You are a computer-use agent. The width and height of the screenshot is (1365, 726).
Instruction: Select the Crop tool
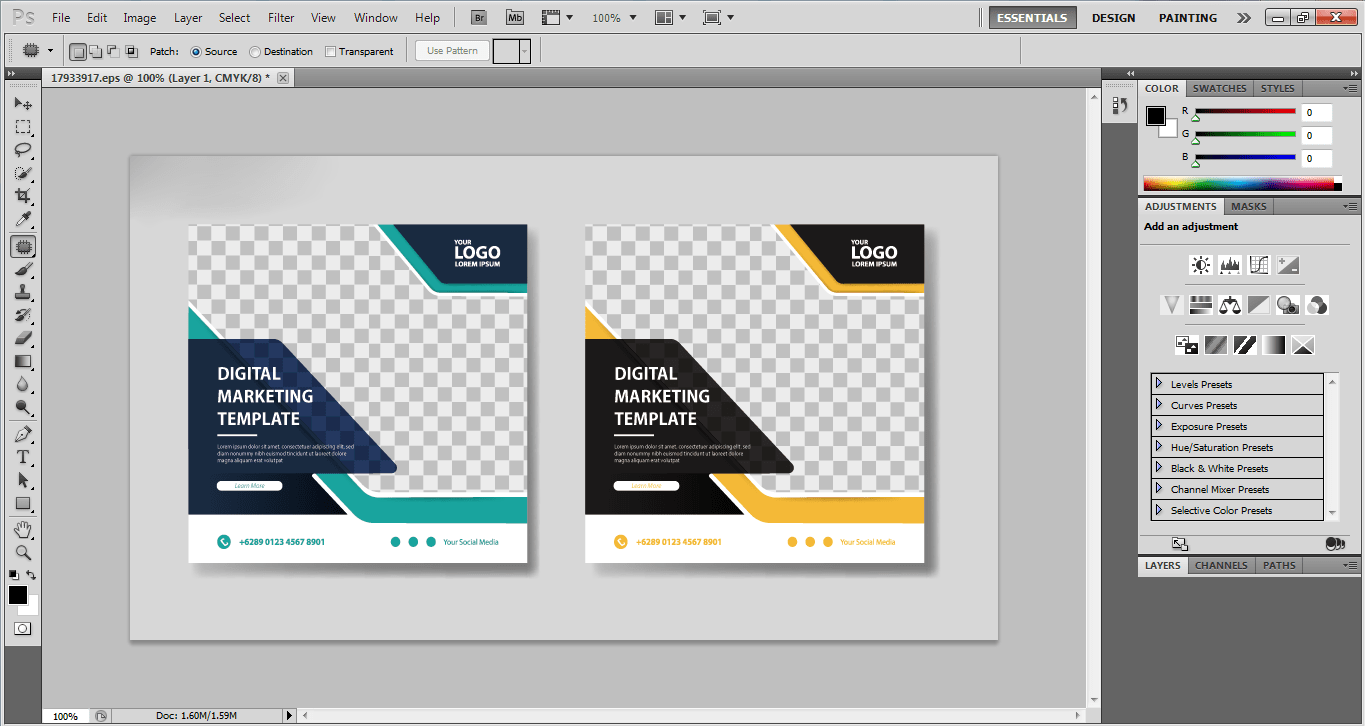[x=23, y=196]
